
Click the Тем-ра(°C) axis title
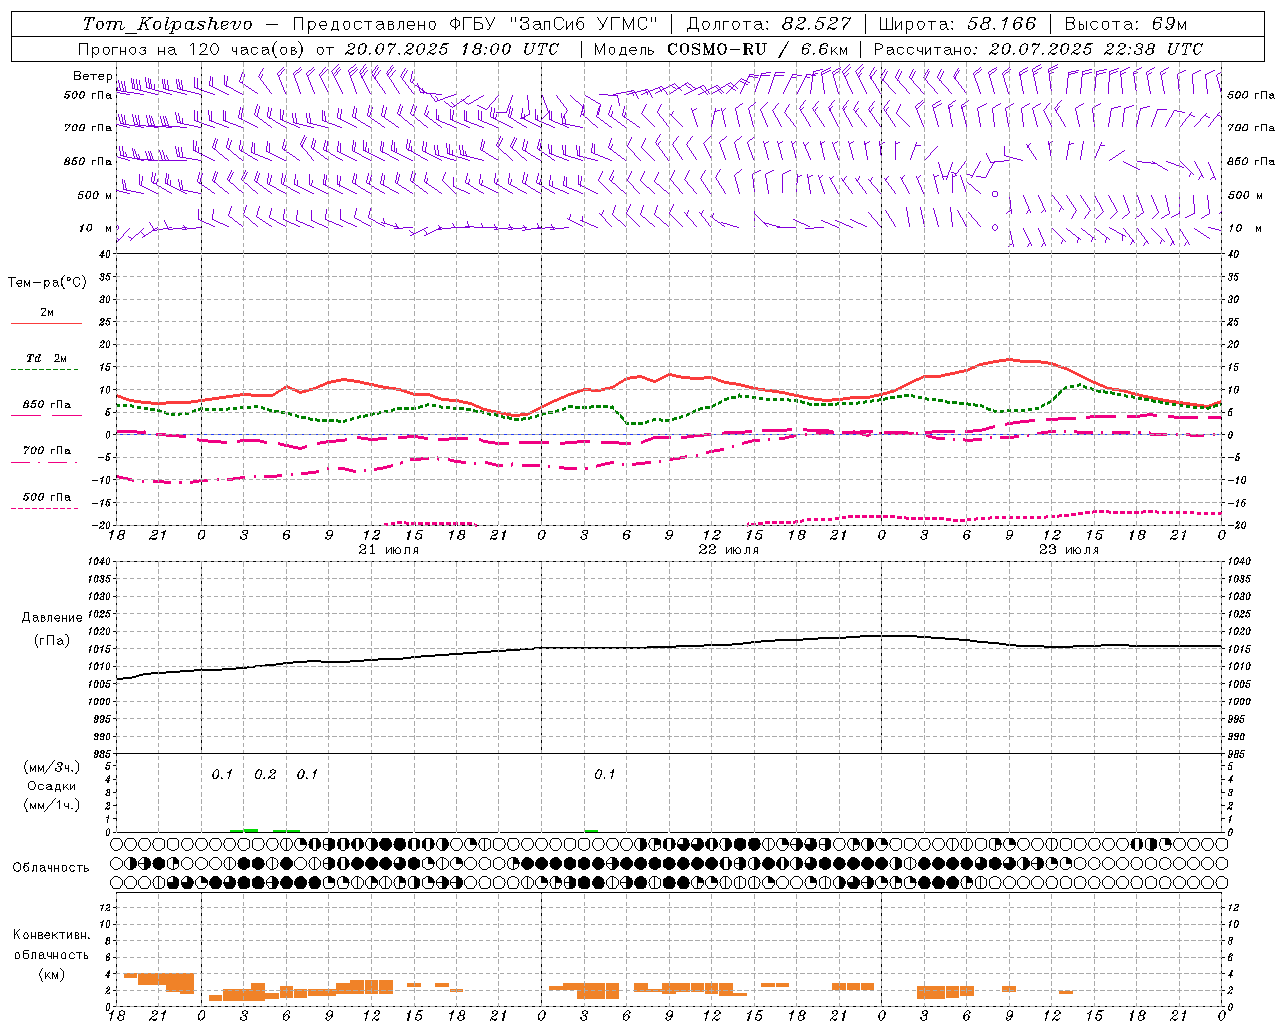click(47, 283)
